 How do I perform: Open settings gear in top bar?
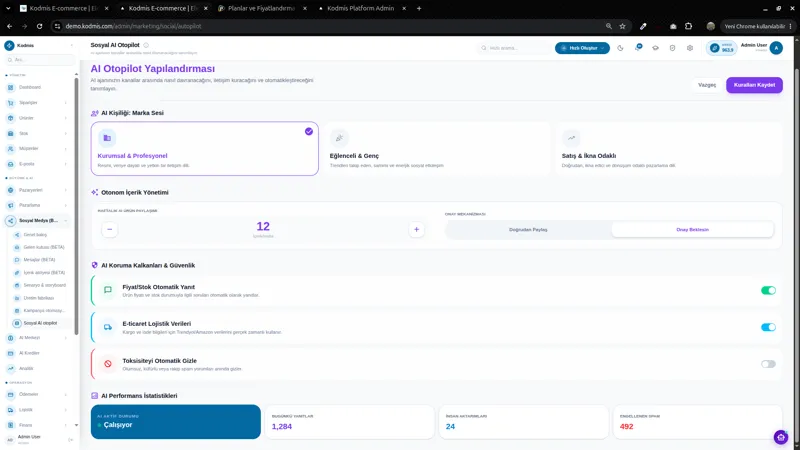tap(690, 48)
